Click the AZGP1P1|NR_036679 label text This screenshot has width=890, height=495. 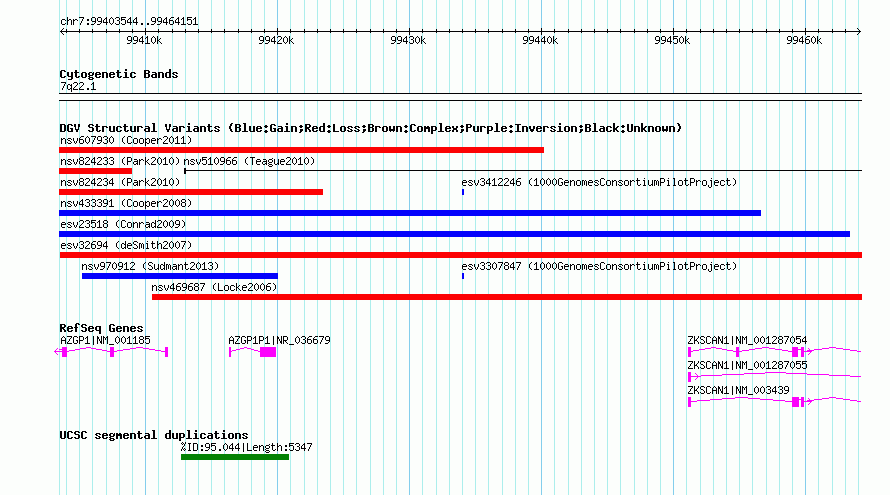(279, 341)
